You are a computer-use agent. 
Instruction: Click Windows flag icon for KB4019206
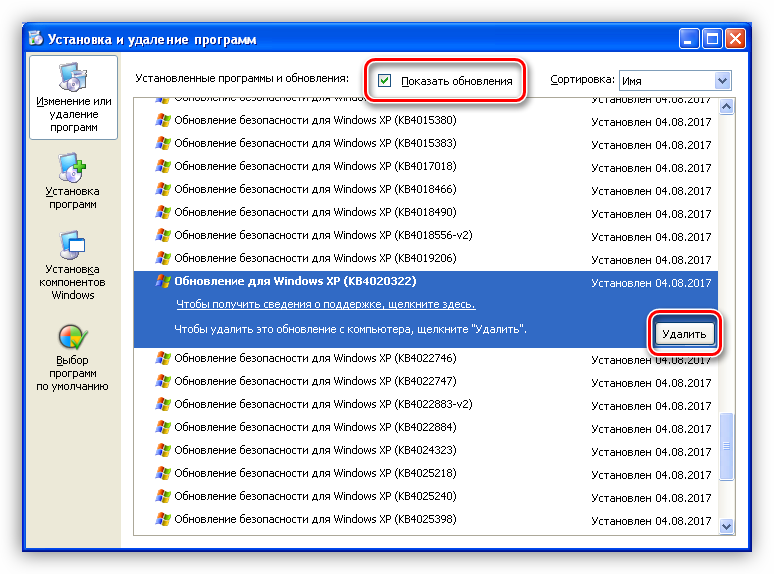(x=162, y=258)
